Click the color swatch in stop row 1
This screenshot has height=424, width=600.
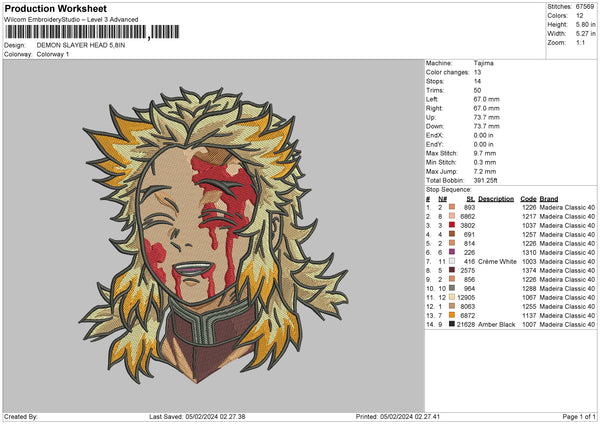coord(452,207)
